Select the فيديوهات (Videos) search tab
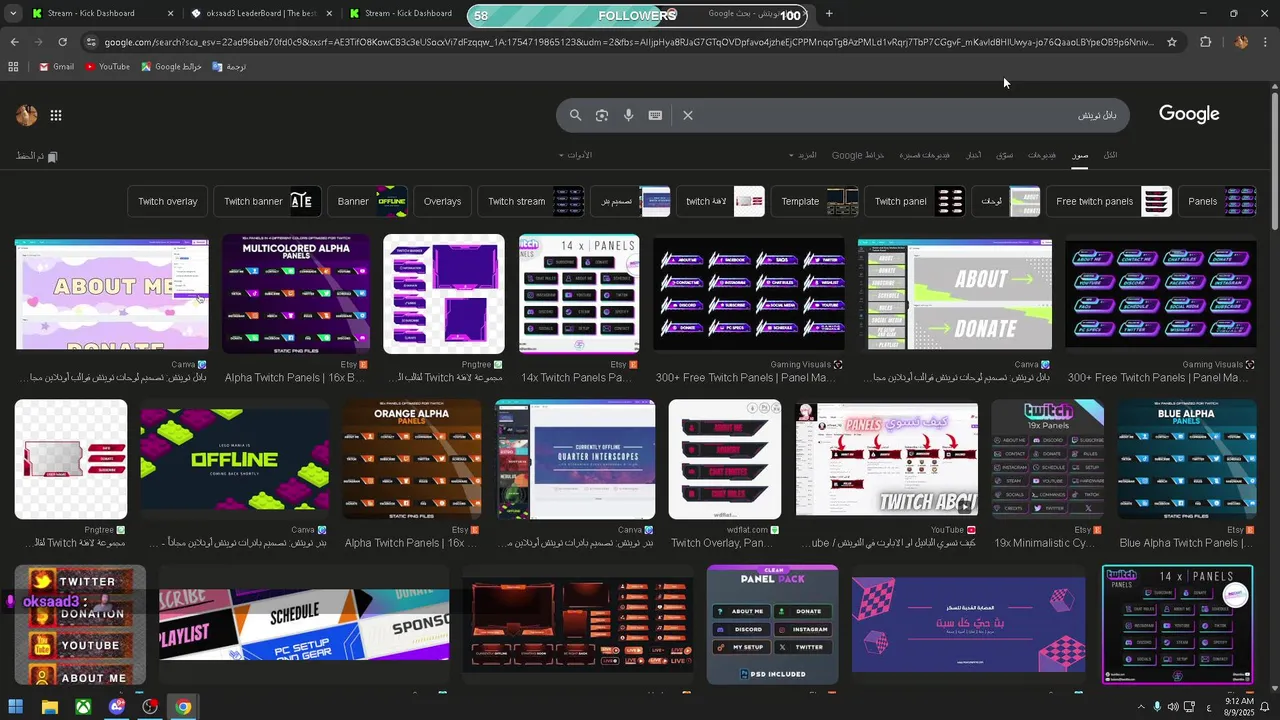 coord(1042,155)
